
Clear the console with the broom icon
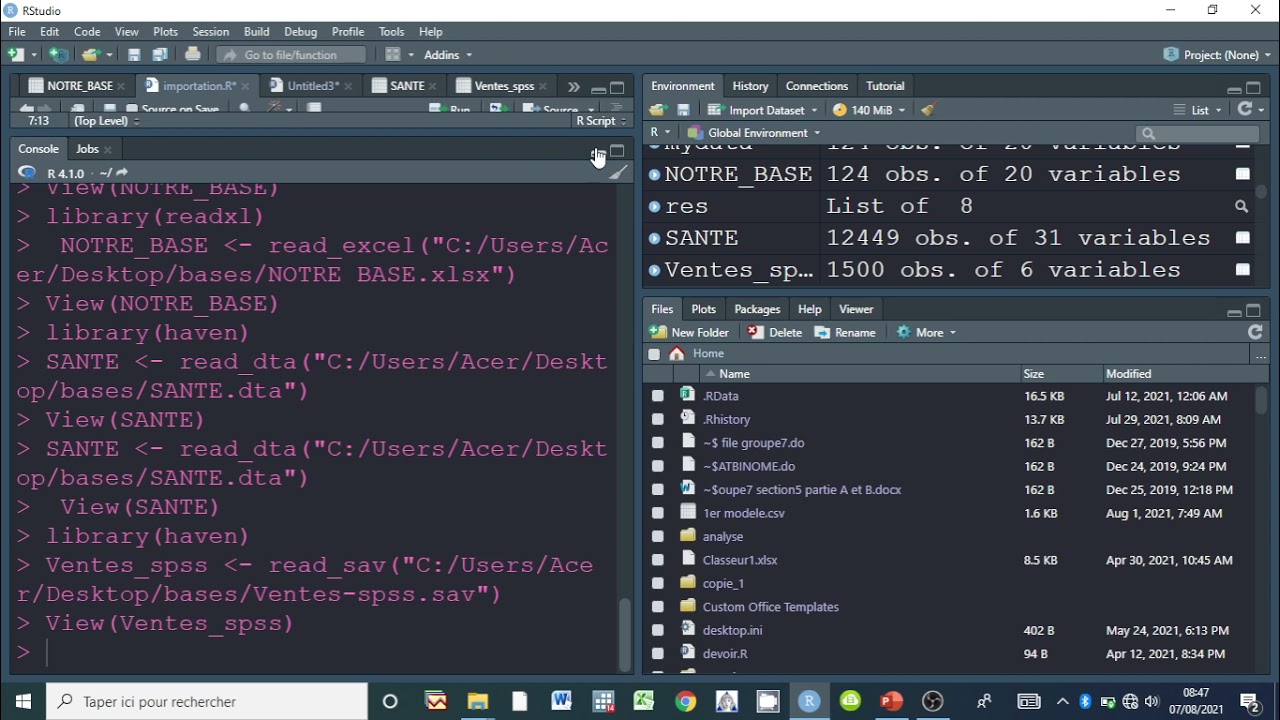[x=619, y=173]
